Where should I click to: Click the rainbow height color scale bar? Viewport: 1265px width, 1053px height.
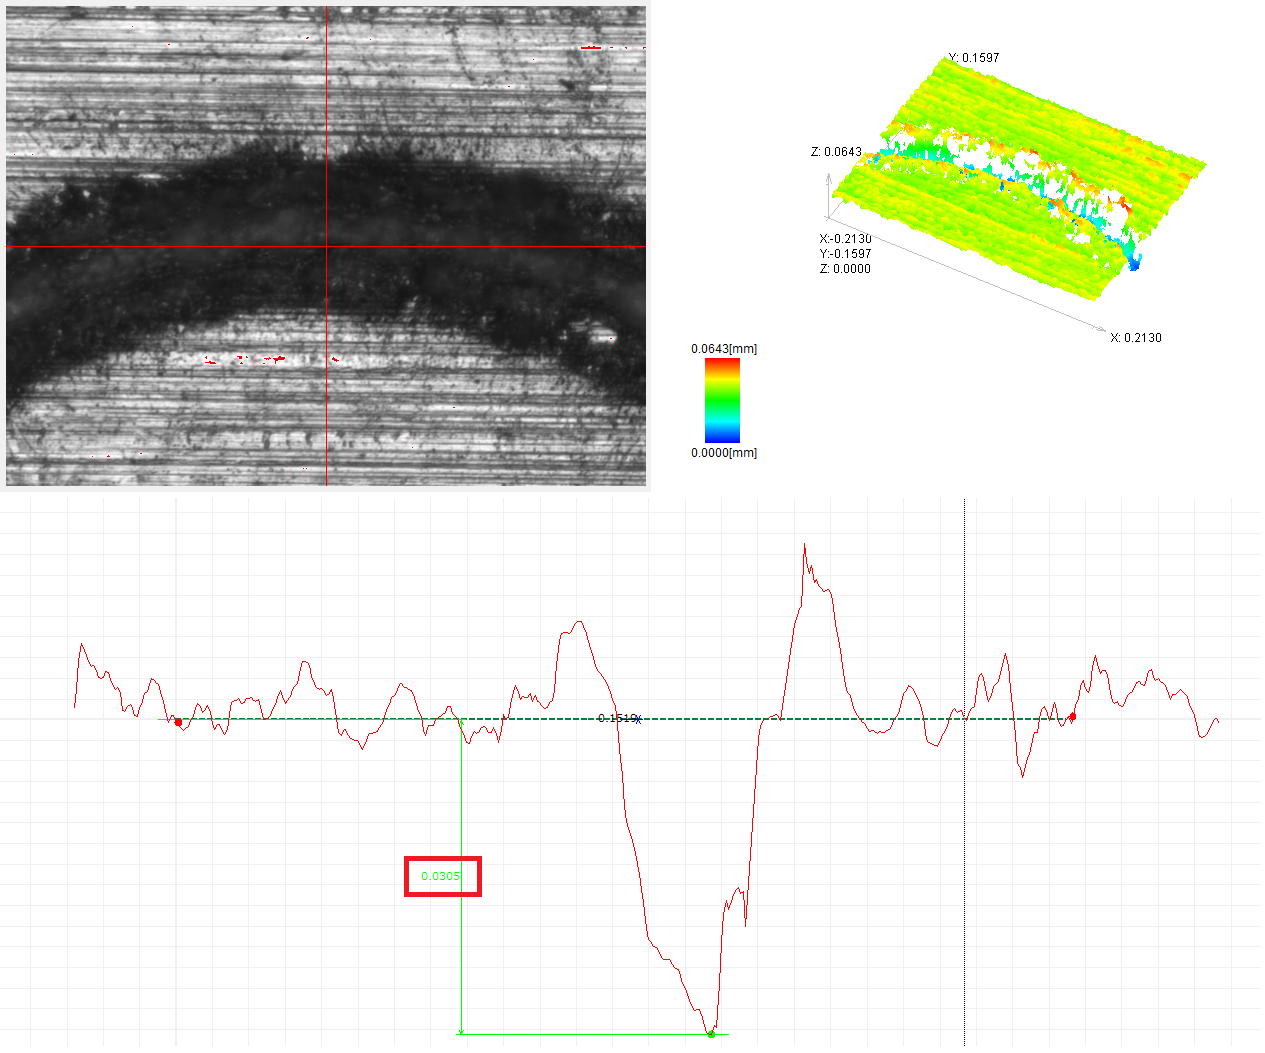point(722,400)
